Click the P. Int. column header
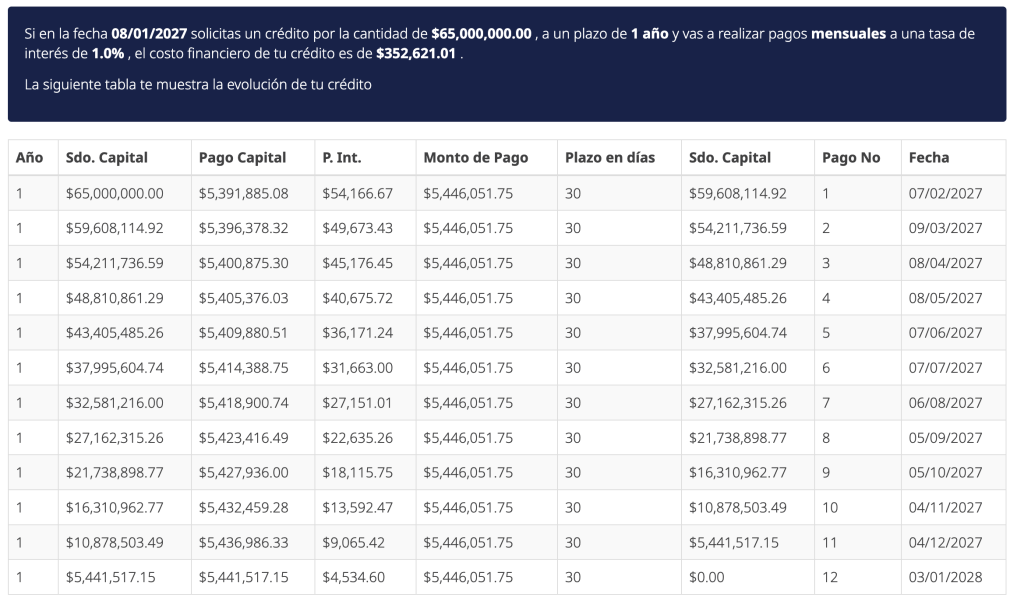This screenshot has width=1024, height=601. coord(342,157)
